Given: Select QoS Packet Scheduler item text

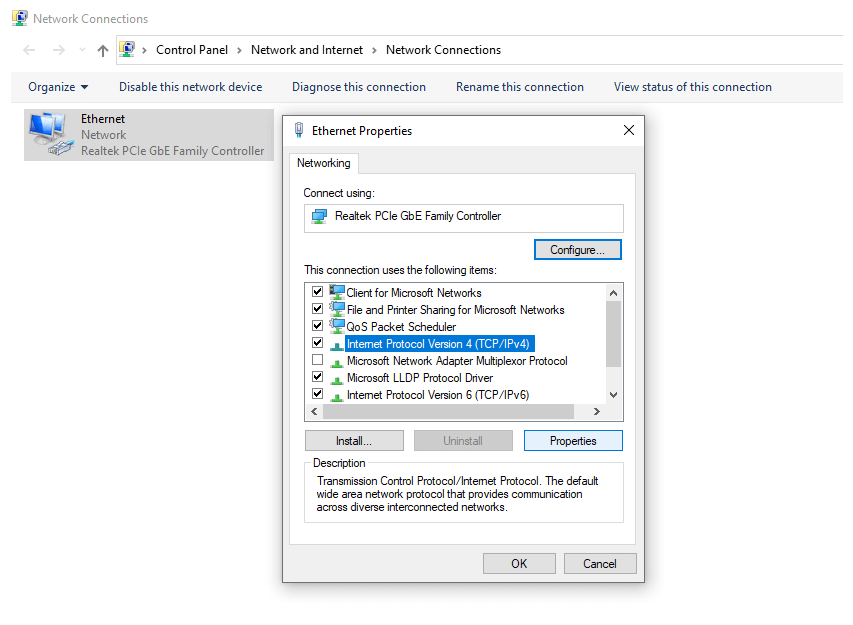Looking at the screenshot, I should click(401, 326).
